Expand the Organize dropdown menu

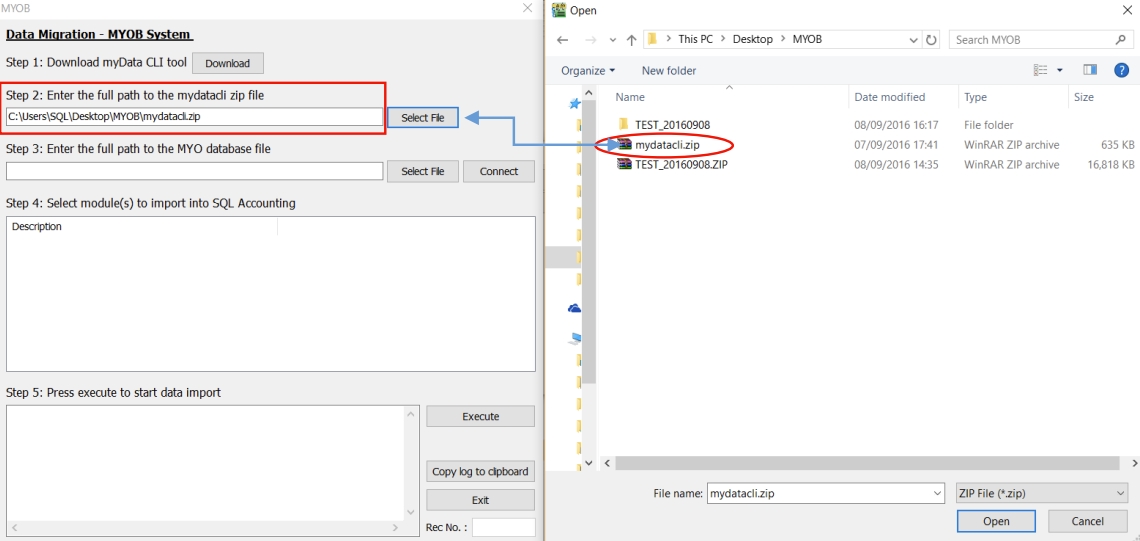click(588, 71)
